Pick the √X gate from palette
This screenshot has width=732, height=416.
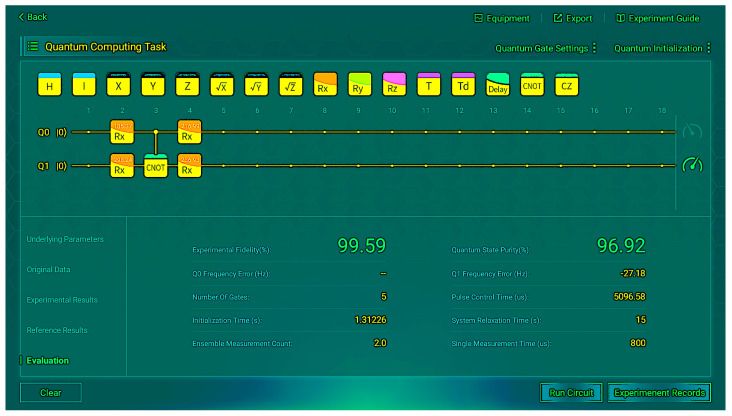click(222, 85)
